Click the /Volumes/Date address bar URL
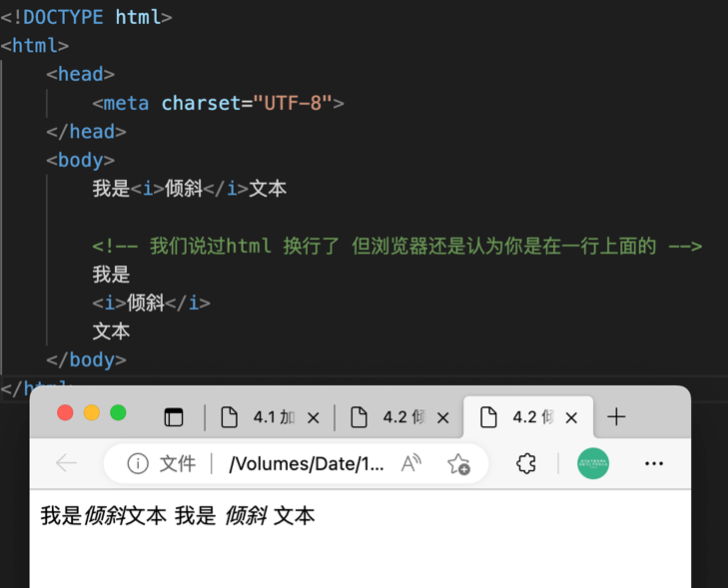Viewport: 728px width, 588px height. click(306, 464)
